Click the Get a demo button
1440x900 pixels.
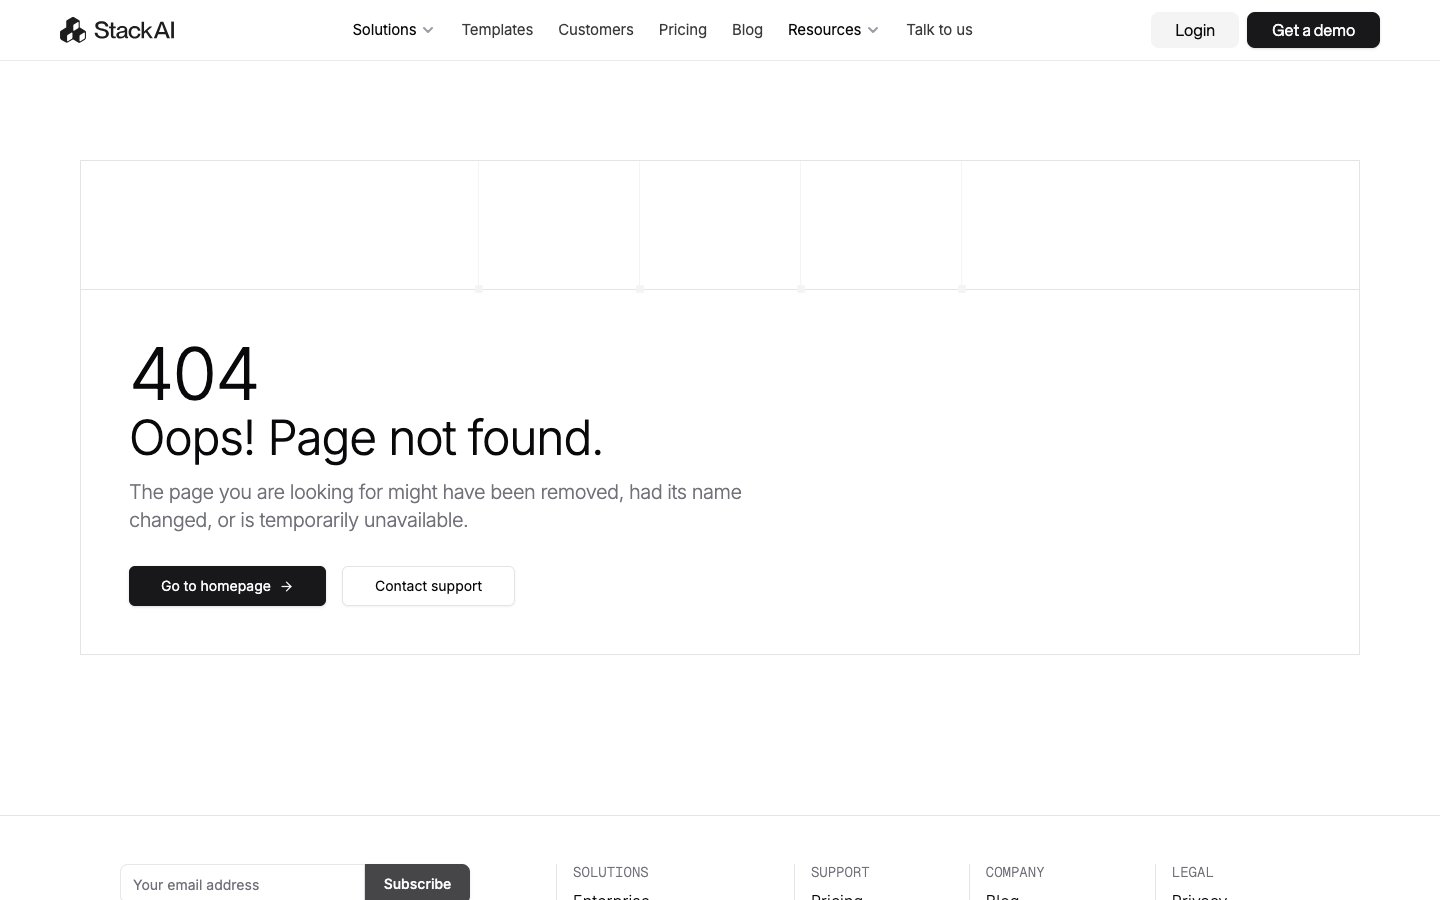point(1313,30)
